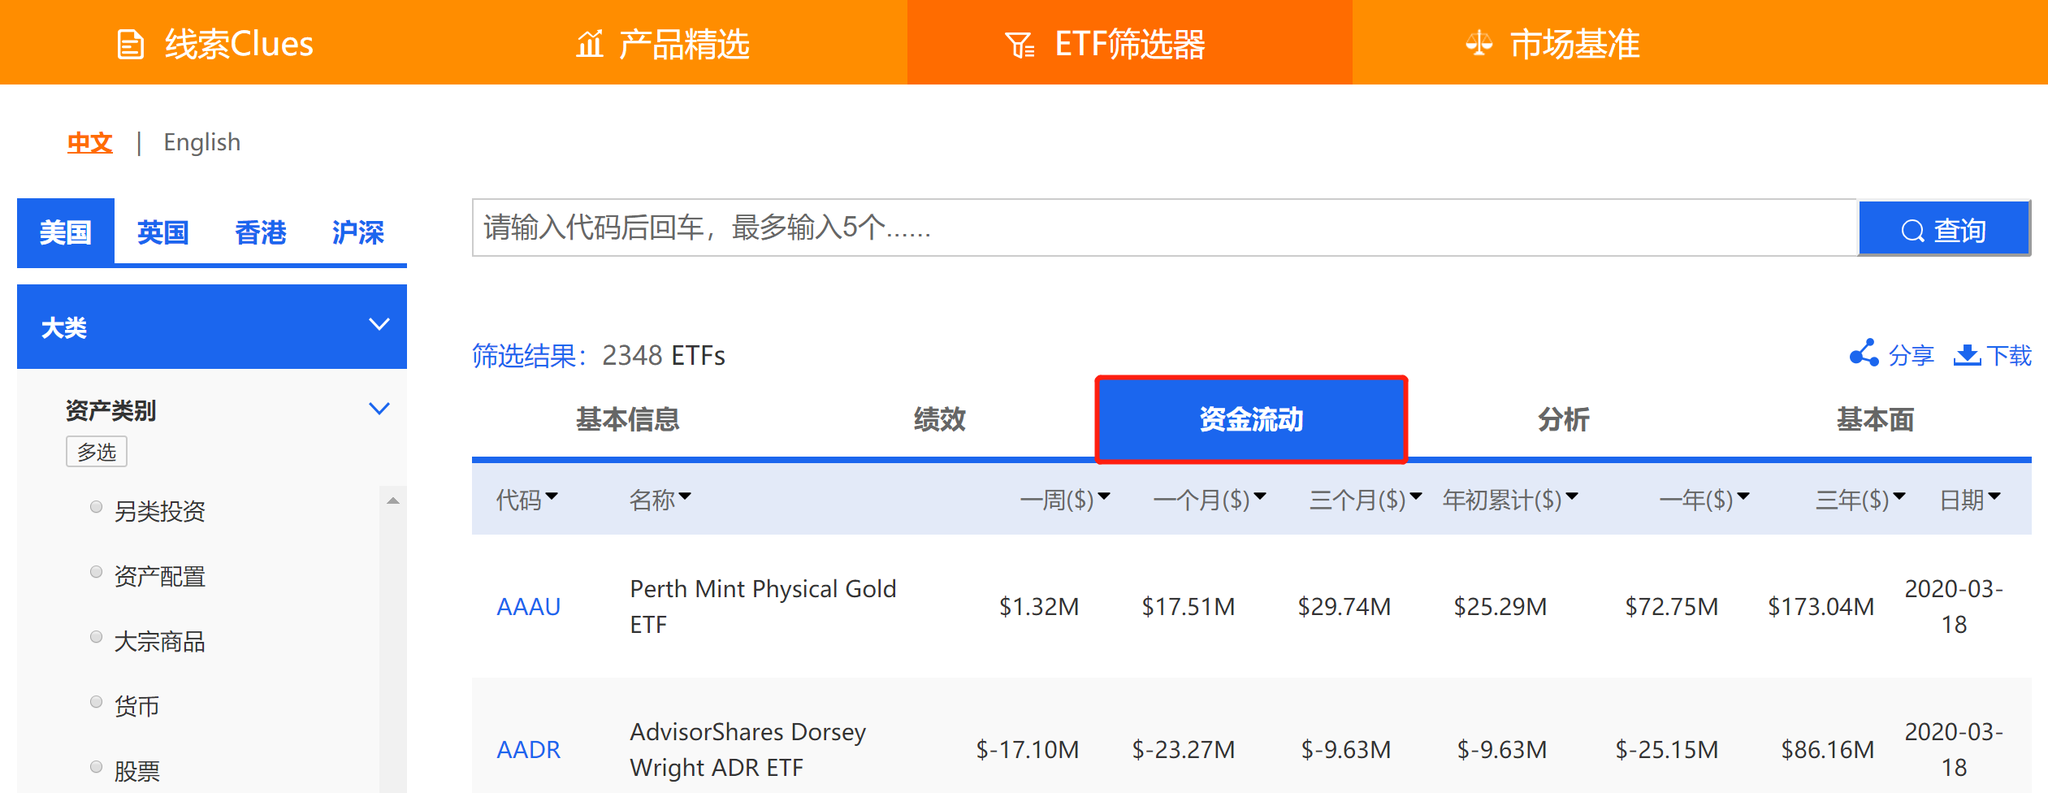Collapse the 大类 section chevron
Image resolution: width=2048 pixels, height=793 pixels.
click(x=379, y=325)
